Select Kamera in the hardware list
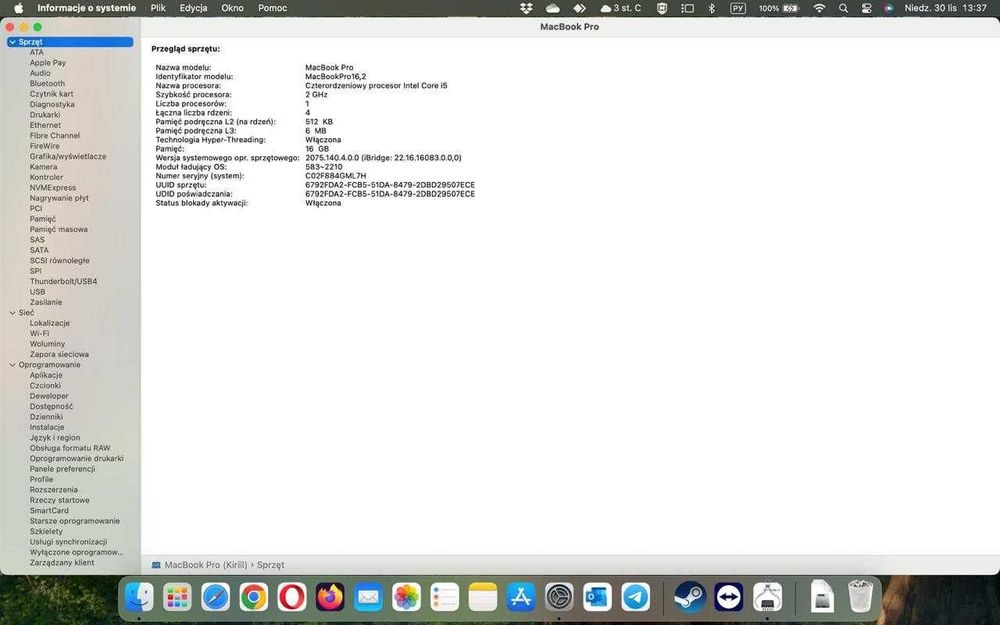Viewport: 1000px width, 625px height. [x=43, y=167]
